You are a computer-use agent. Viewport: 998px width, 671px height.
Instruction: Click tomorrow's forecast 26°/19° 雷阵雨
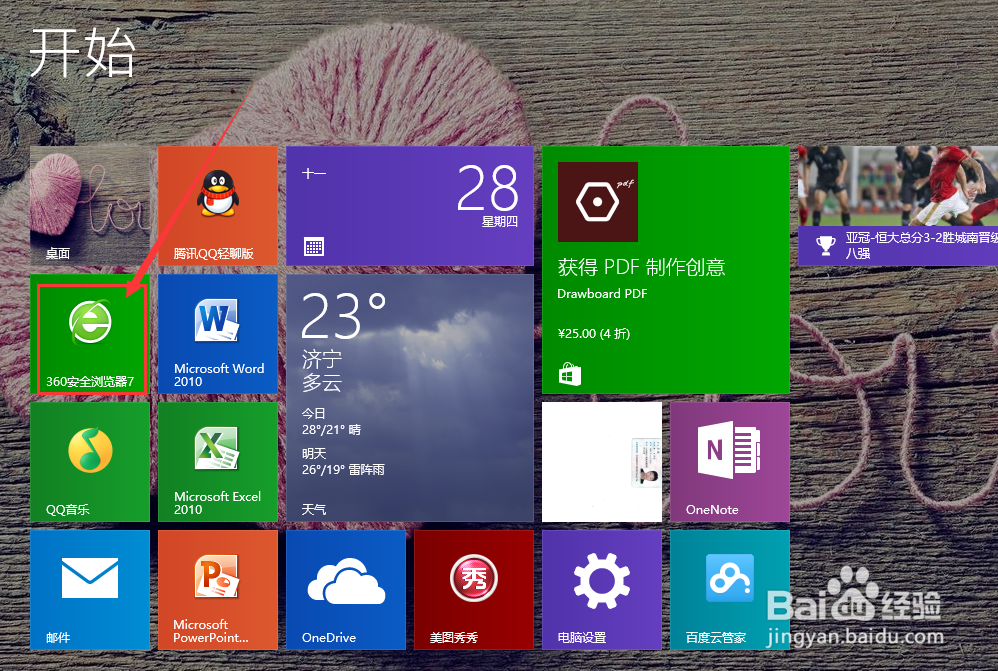pos(343,470)
